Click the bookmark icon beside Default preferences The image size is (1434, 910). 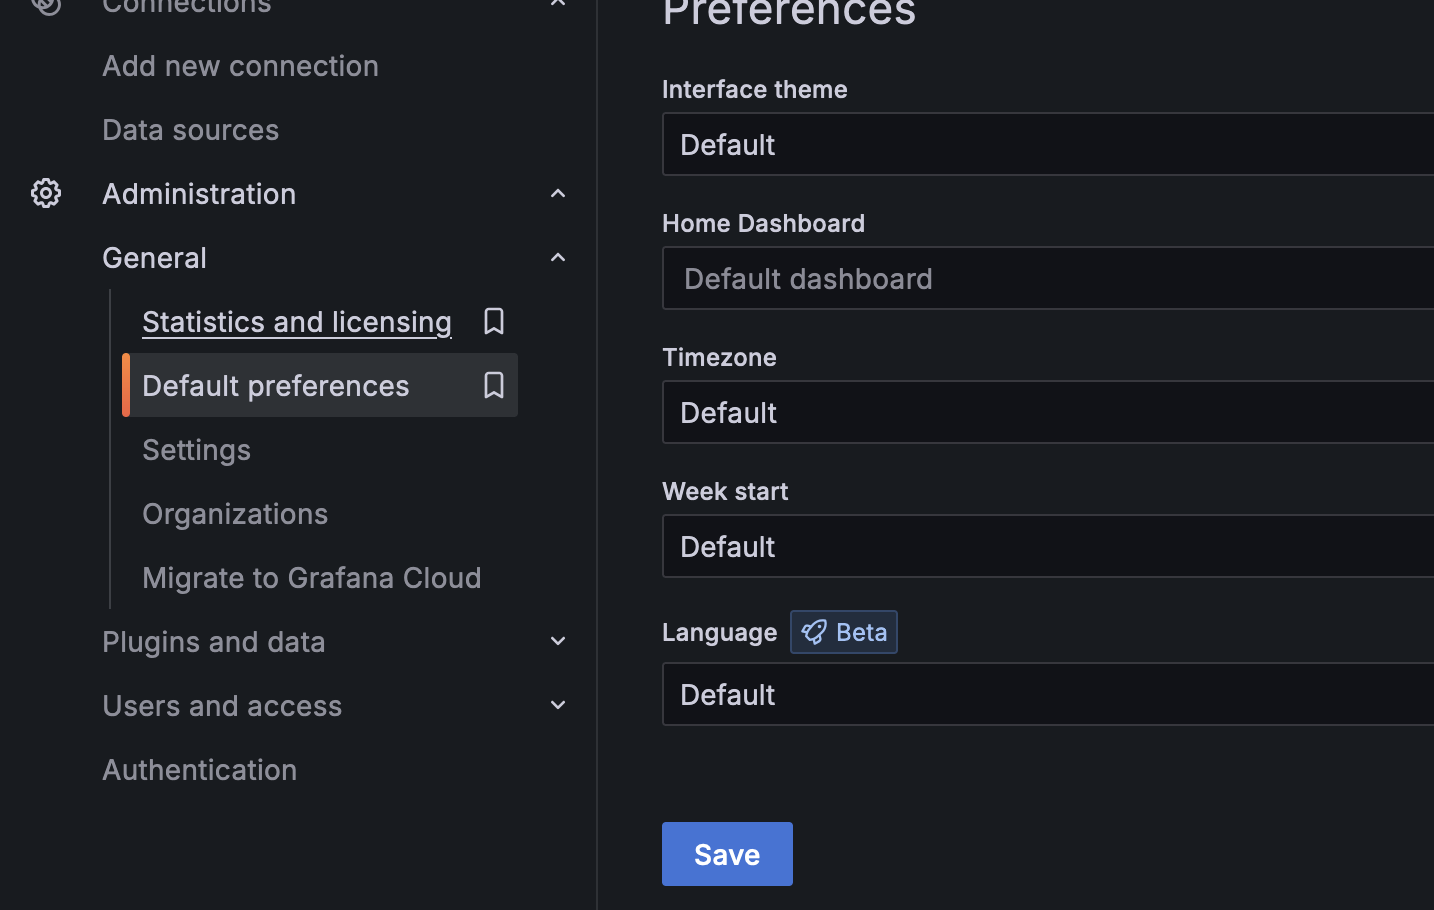[x=493, y=385]
